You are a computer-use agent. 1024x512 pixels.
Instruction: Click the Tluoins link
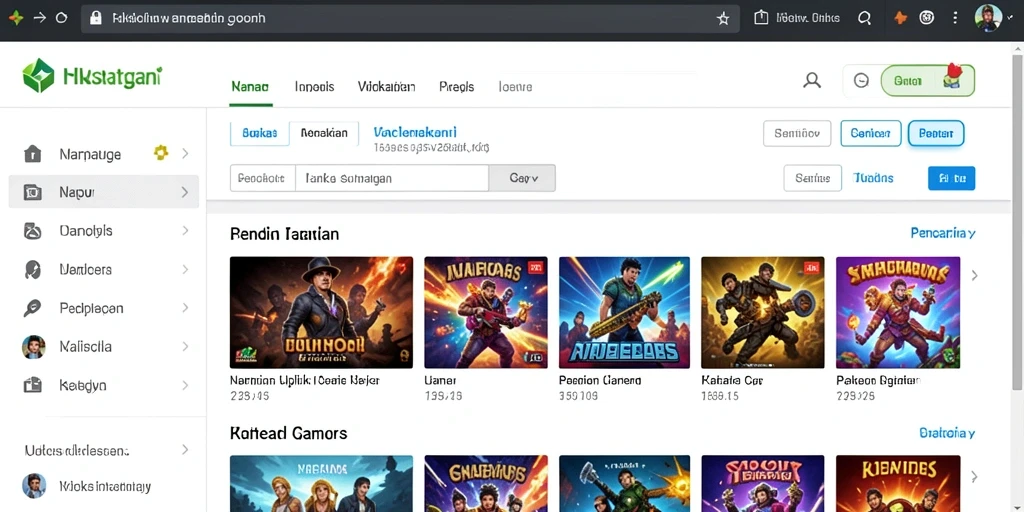point(873,178)
